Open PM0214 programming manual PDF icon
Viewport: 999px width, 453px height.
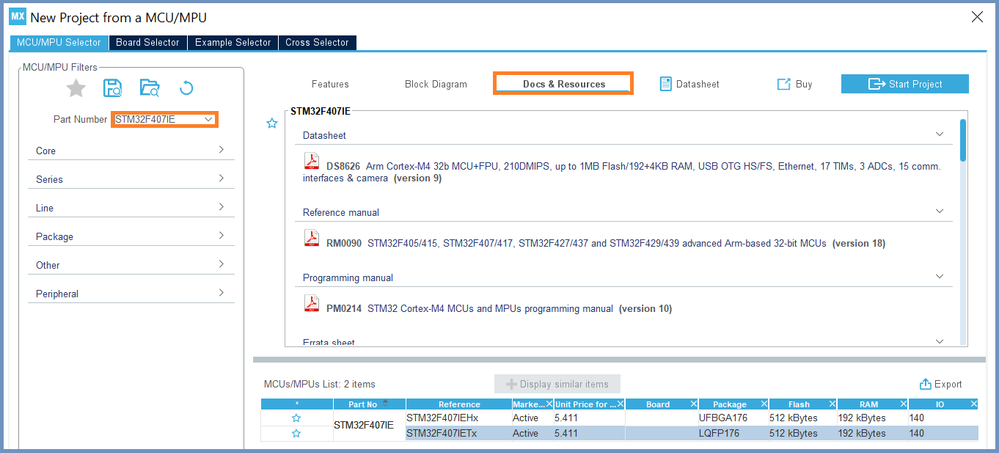click(311, 303)
